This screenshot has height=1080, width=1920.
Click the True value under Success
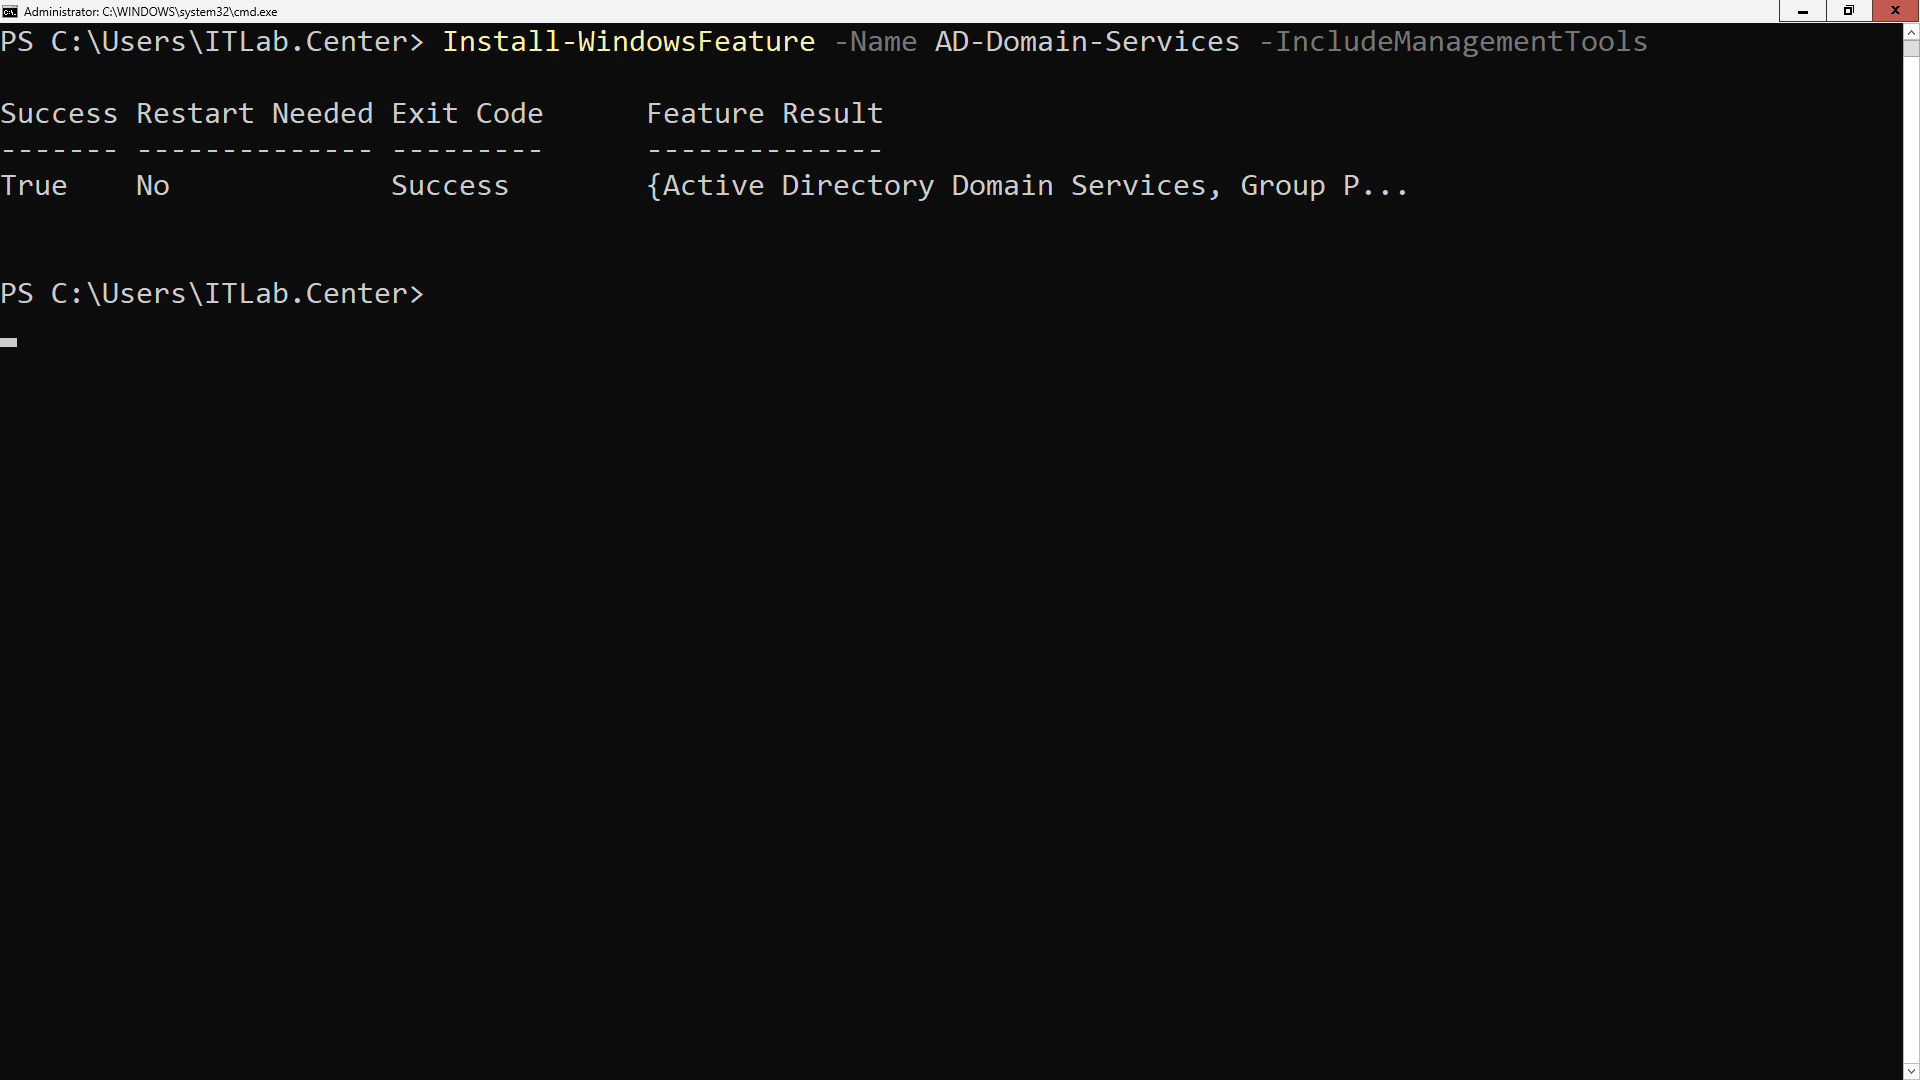pos(34,186)
